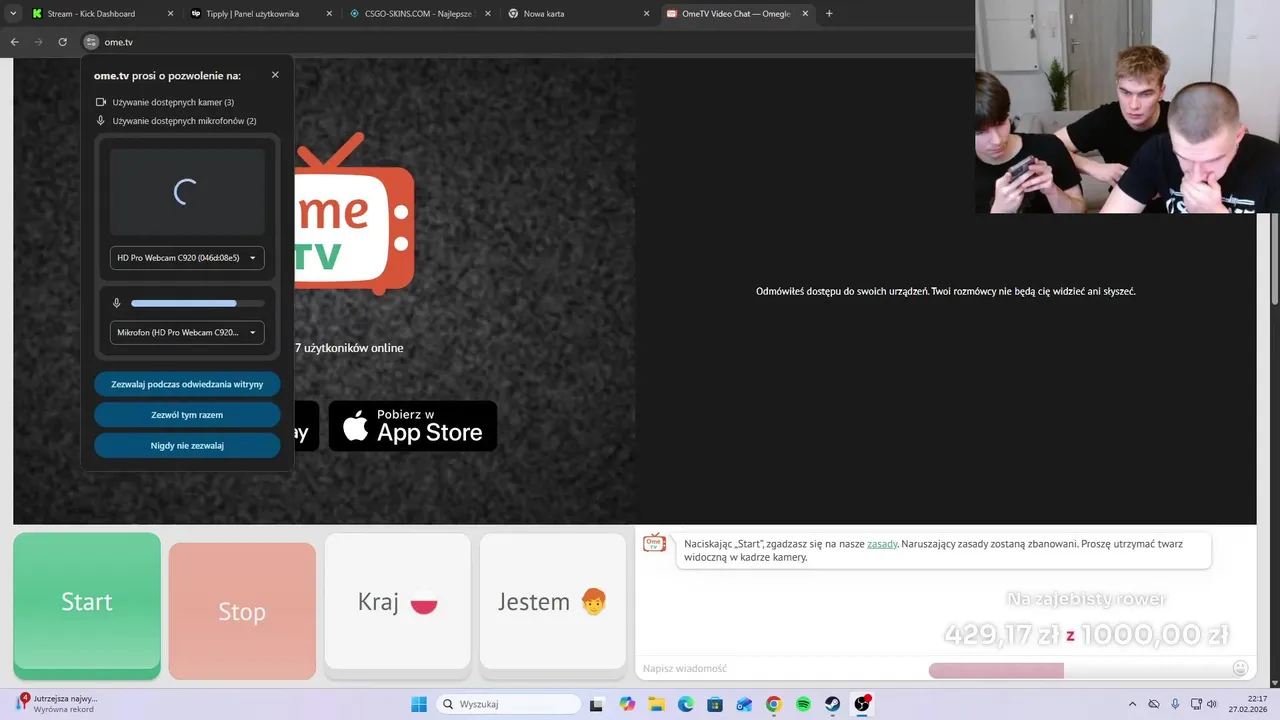Screen dimensions: 1280x720
Task: Click the OmeTV avatar icon in chat
Action: (x=654, y=543)
